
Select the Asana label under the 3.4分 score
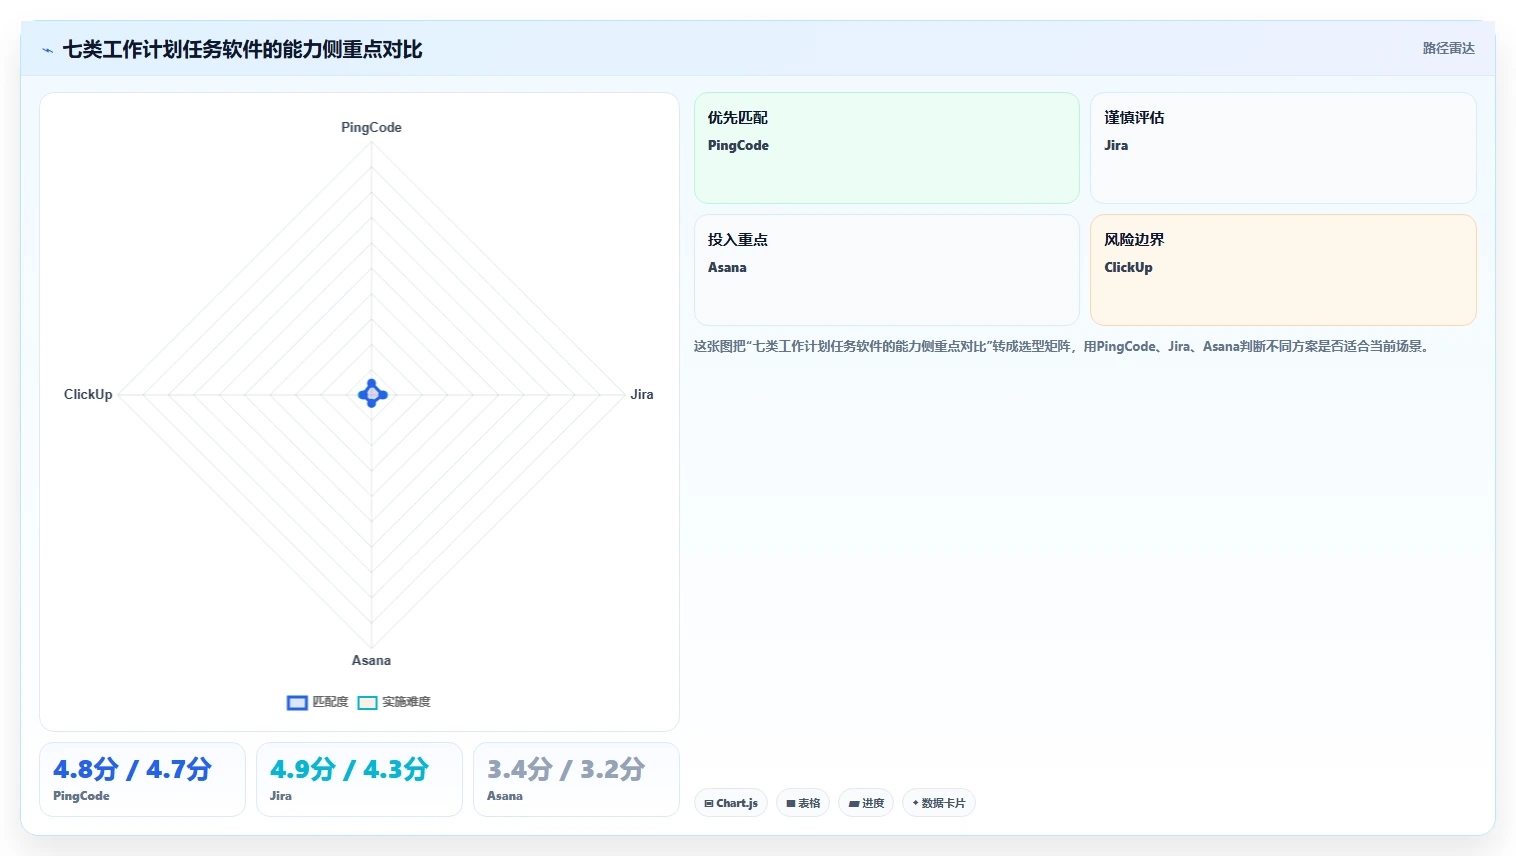pos(505,796)
